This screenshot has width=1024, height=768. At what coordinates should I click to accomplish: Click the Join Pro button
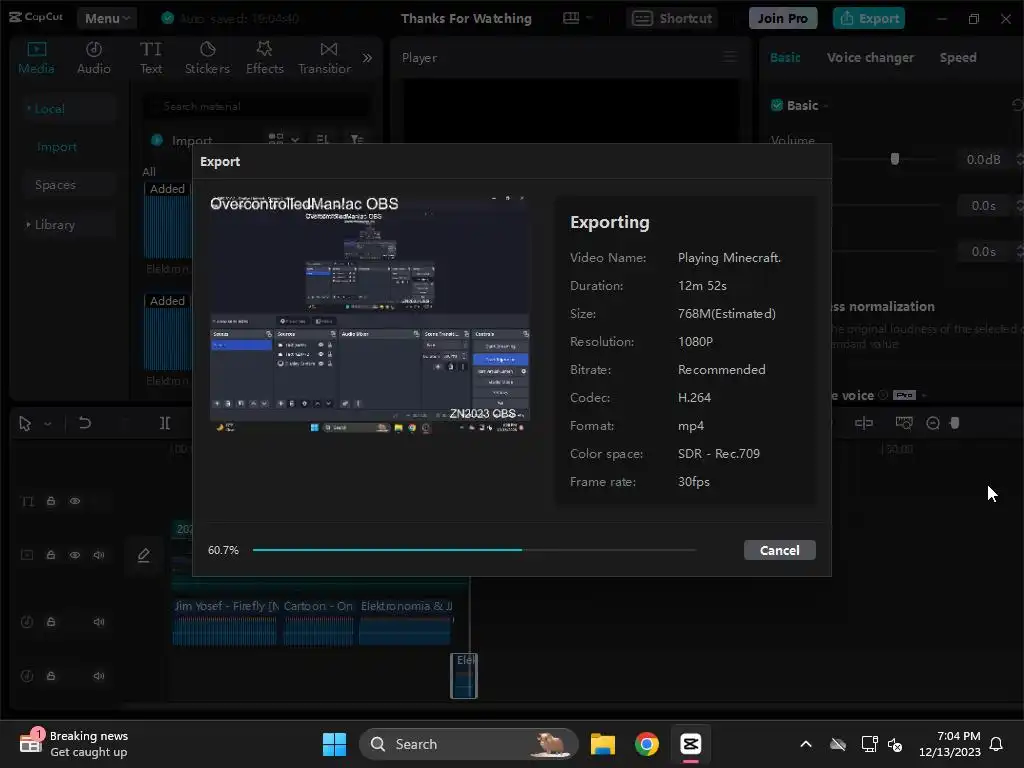point(782,18)
